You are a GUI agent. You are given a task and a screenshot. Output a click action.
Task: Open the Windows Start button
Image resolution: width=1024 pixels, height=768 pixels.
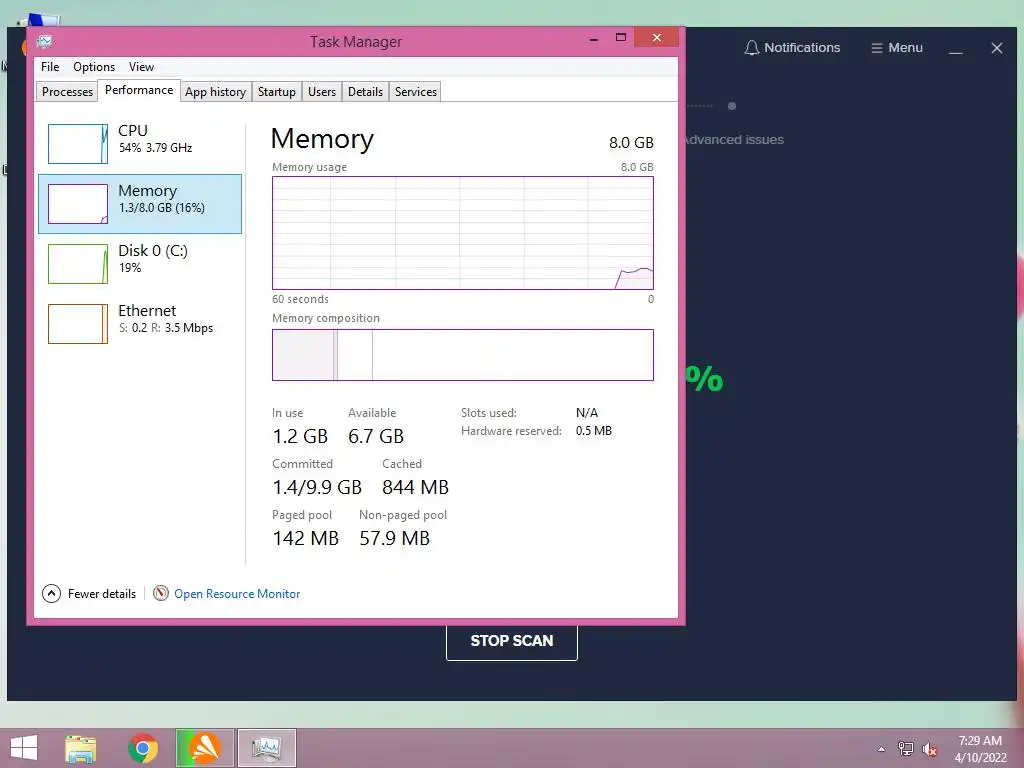[x=24, y=748]
